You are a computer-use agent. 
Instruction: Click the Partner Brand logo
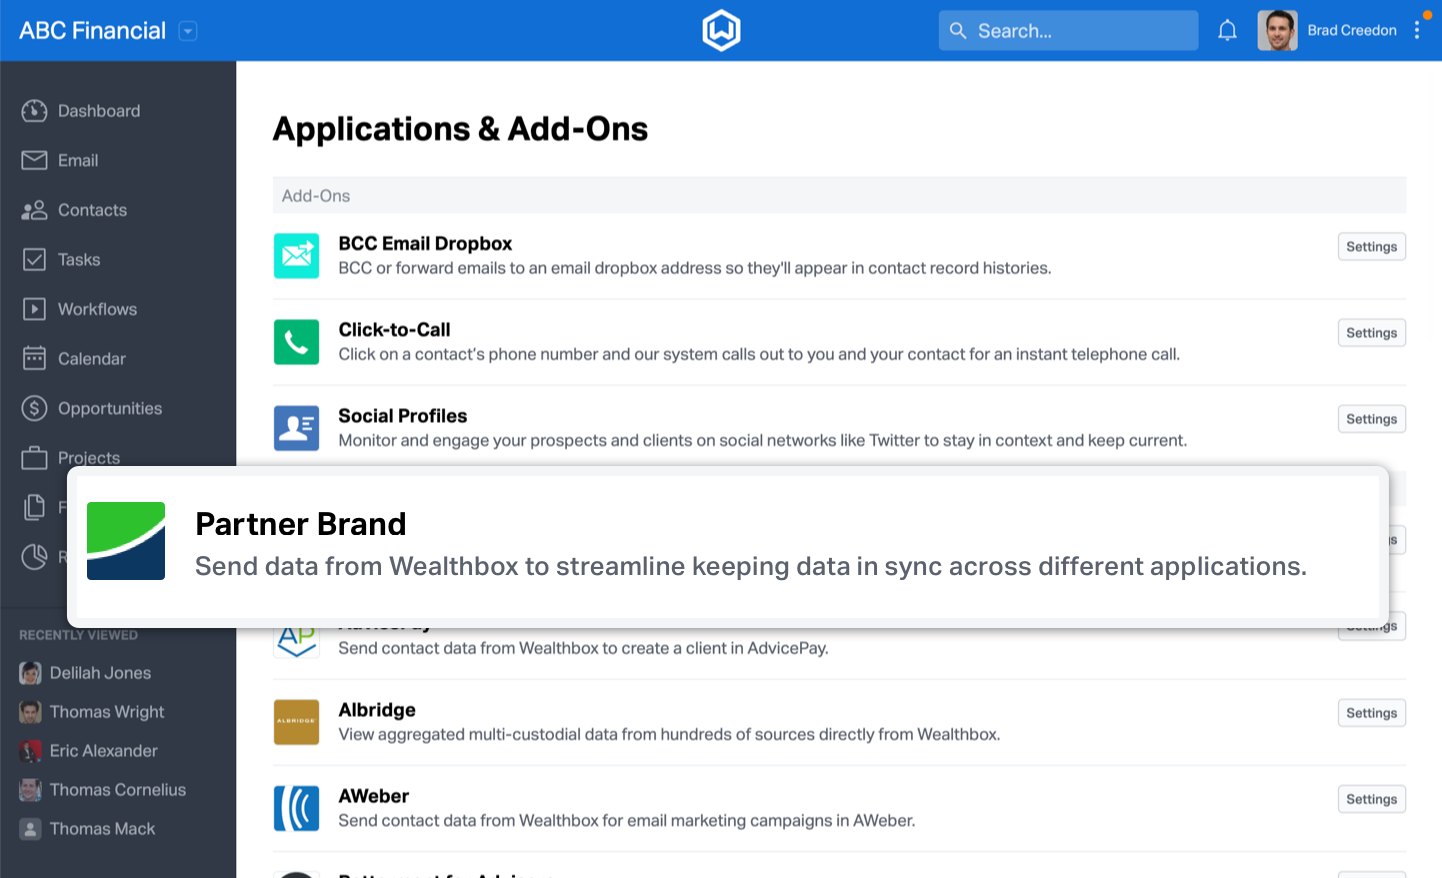(126, 541)
